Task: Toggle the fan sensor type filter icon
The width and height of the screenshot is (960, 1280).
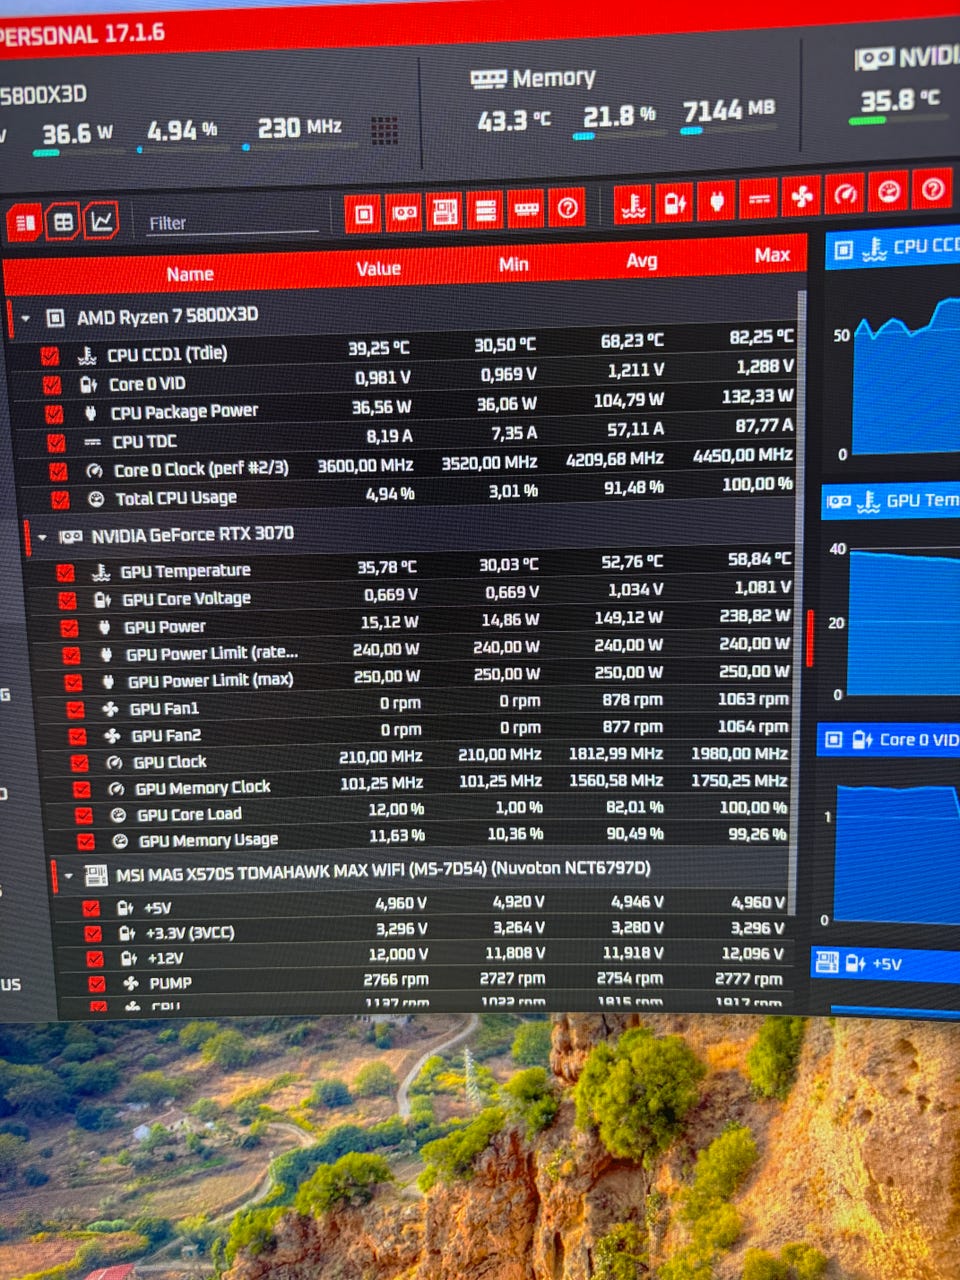Action: point(802,197)
